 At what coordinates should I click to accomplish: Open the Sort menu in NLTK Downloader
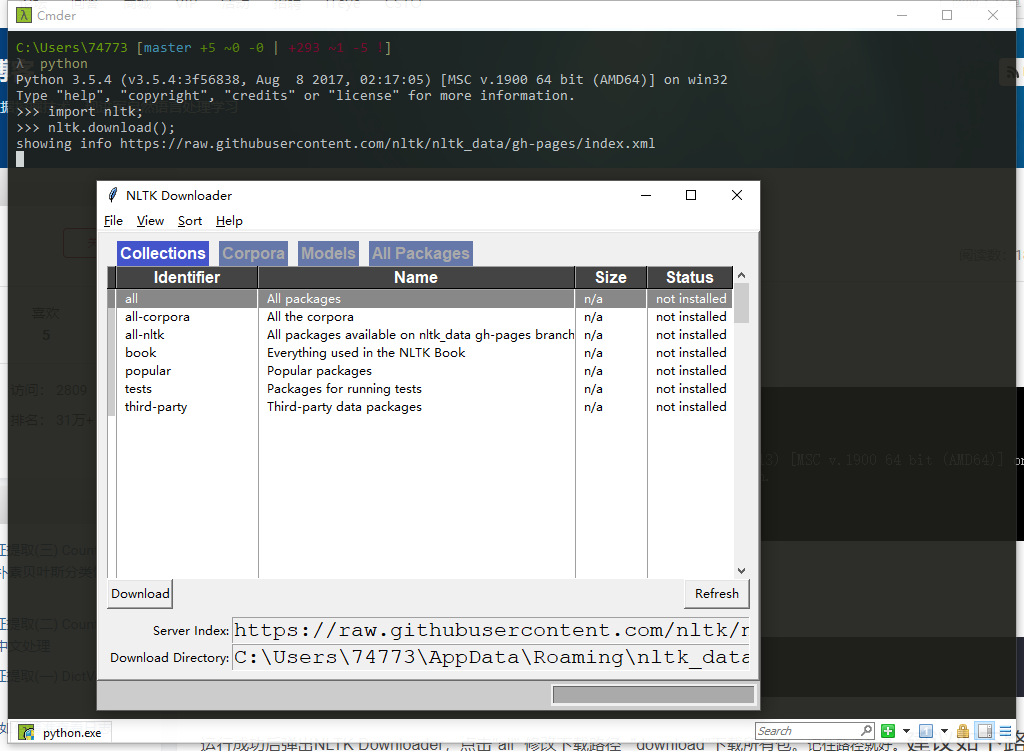tap(189, 221)
